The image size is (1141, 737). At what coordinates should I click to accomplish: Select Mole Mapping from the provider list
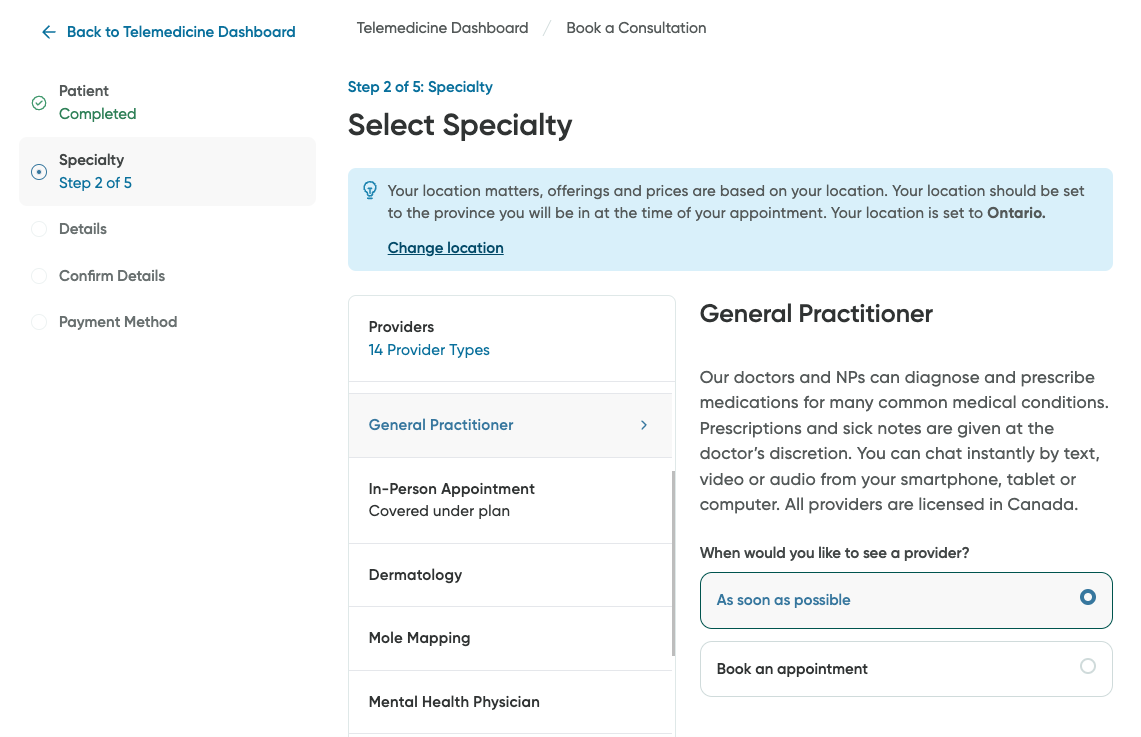(419, 638)
